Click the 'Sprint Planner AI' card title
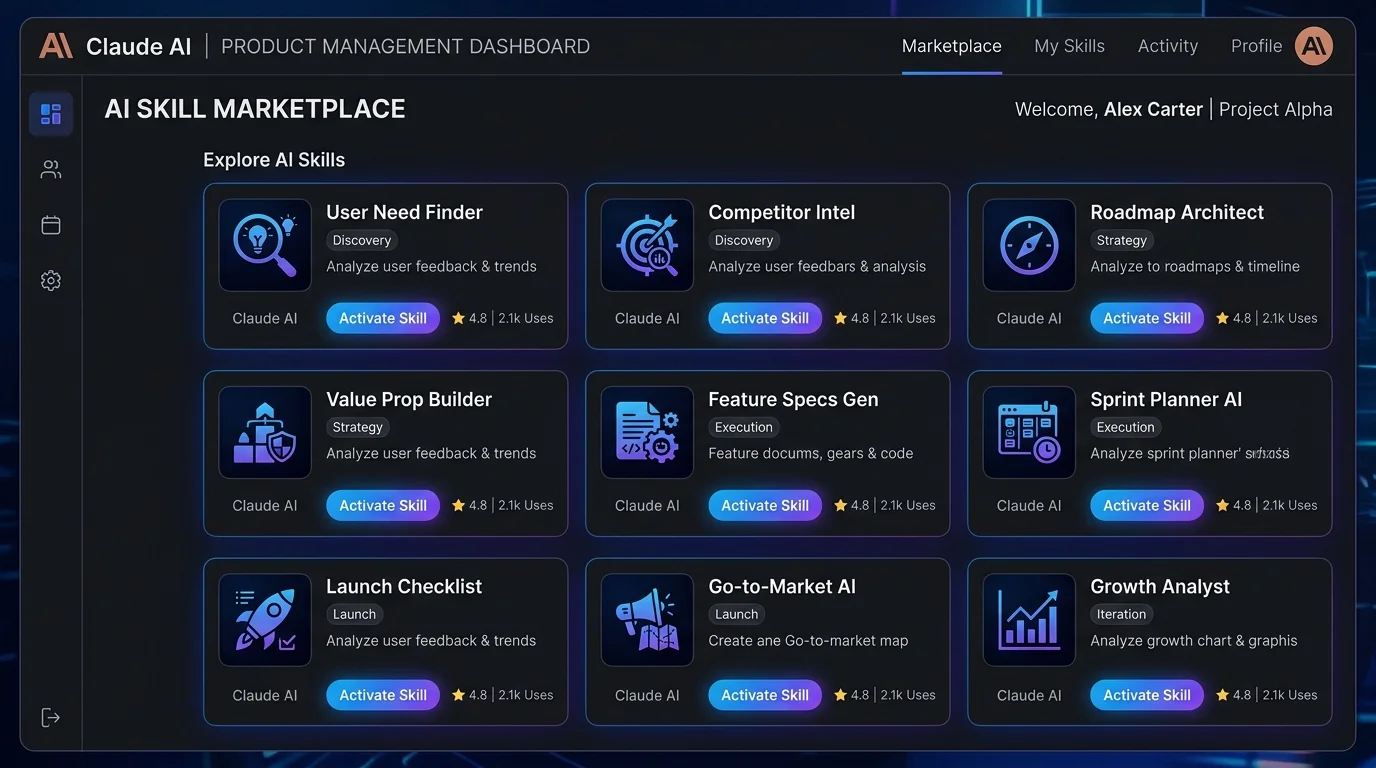 tap(1166, 399)
